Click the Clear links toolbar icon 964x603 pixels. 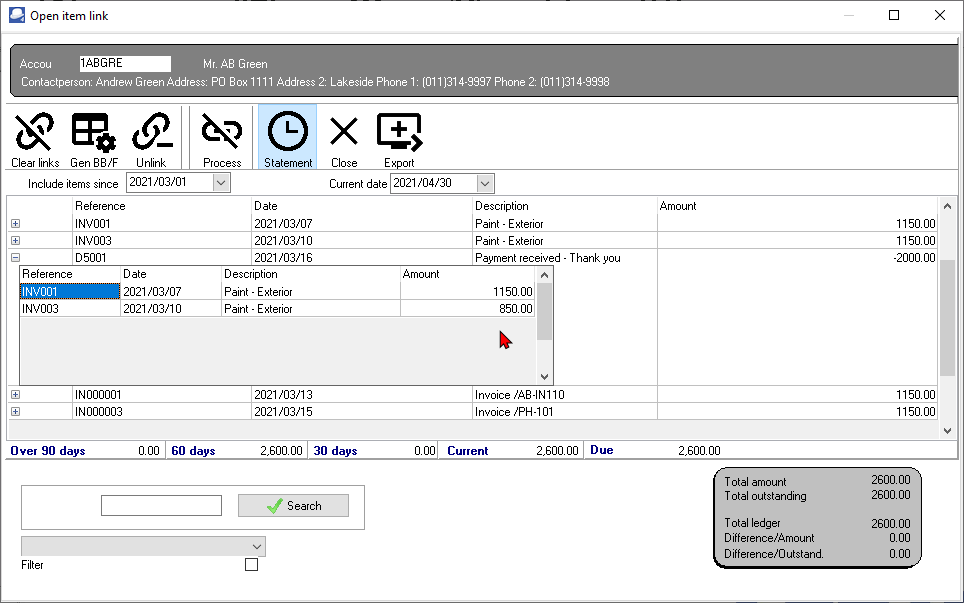[x=35, y=138]
